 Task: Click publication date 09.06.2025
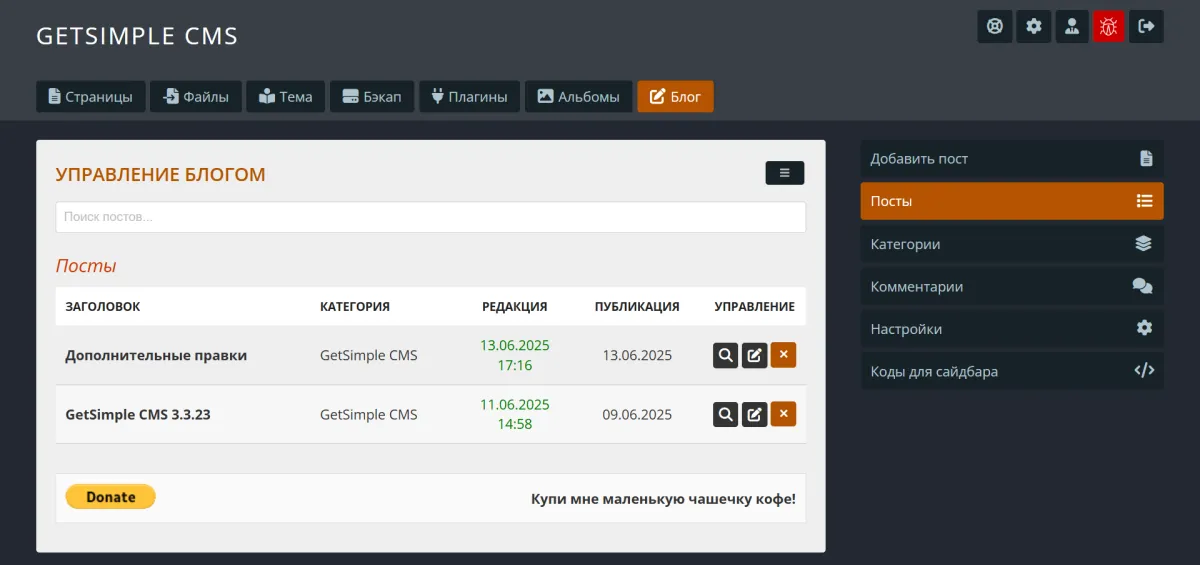(637, 414)
